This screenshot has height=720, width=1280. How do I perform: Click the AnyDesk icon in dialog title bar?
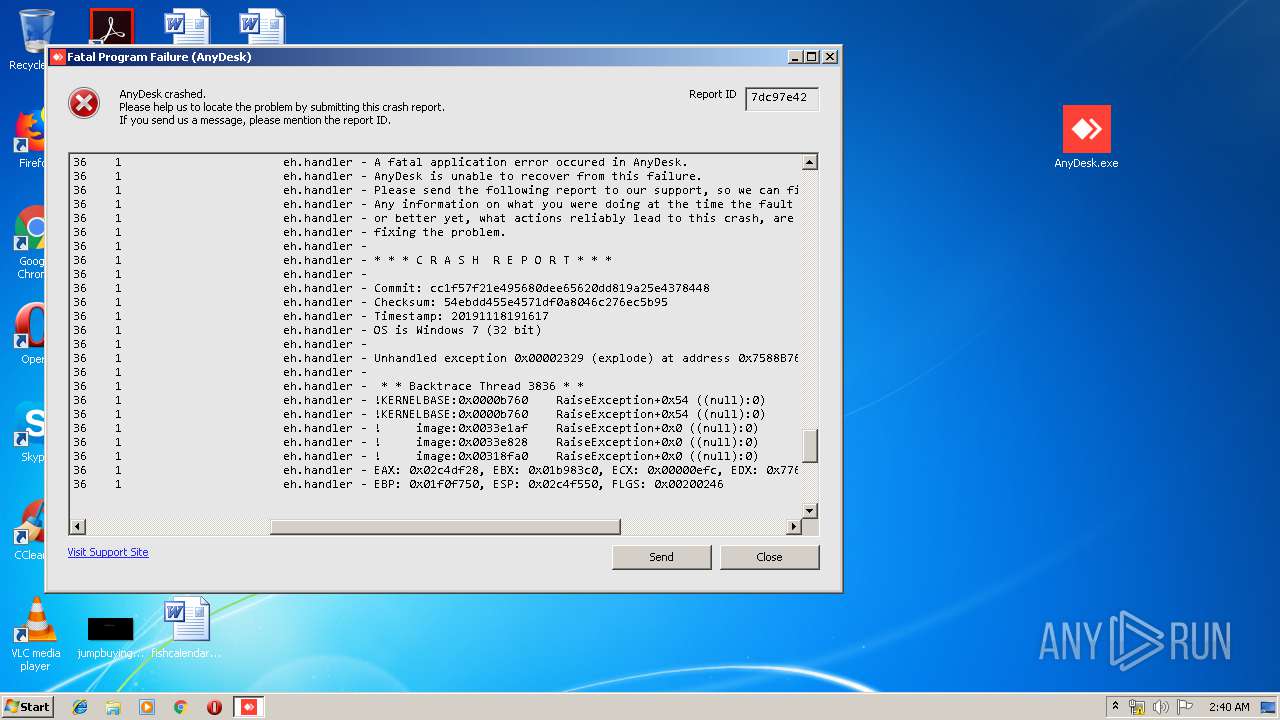(57, 57)
